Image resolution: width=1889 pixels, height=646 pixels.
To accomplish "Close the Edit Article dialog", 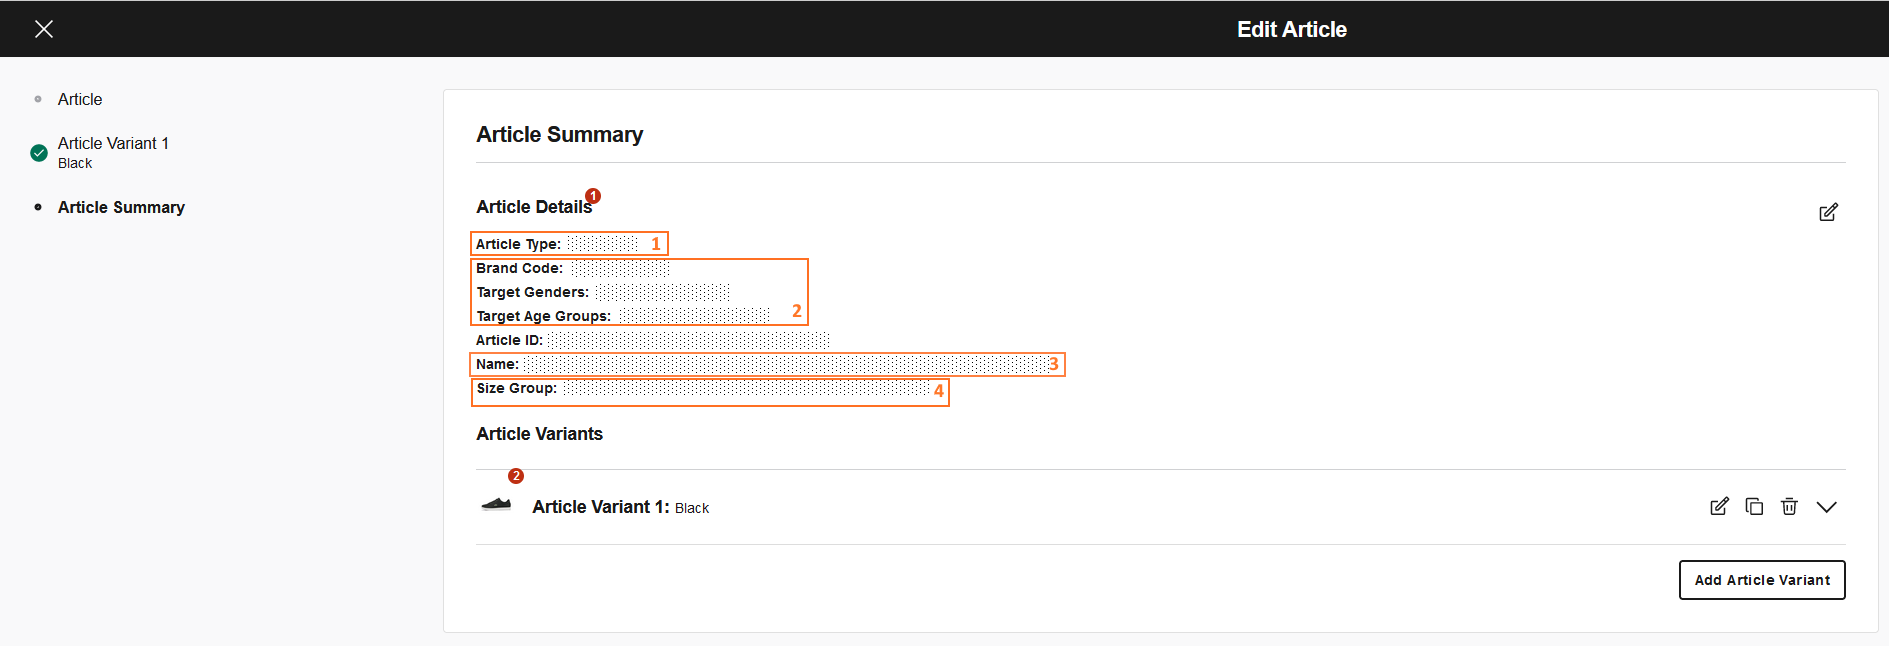I will (x=44, y=29).
